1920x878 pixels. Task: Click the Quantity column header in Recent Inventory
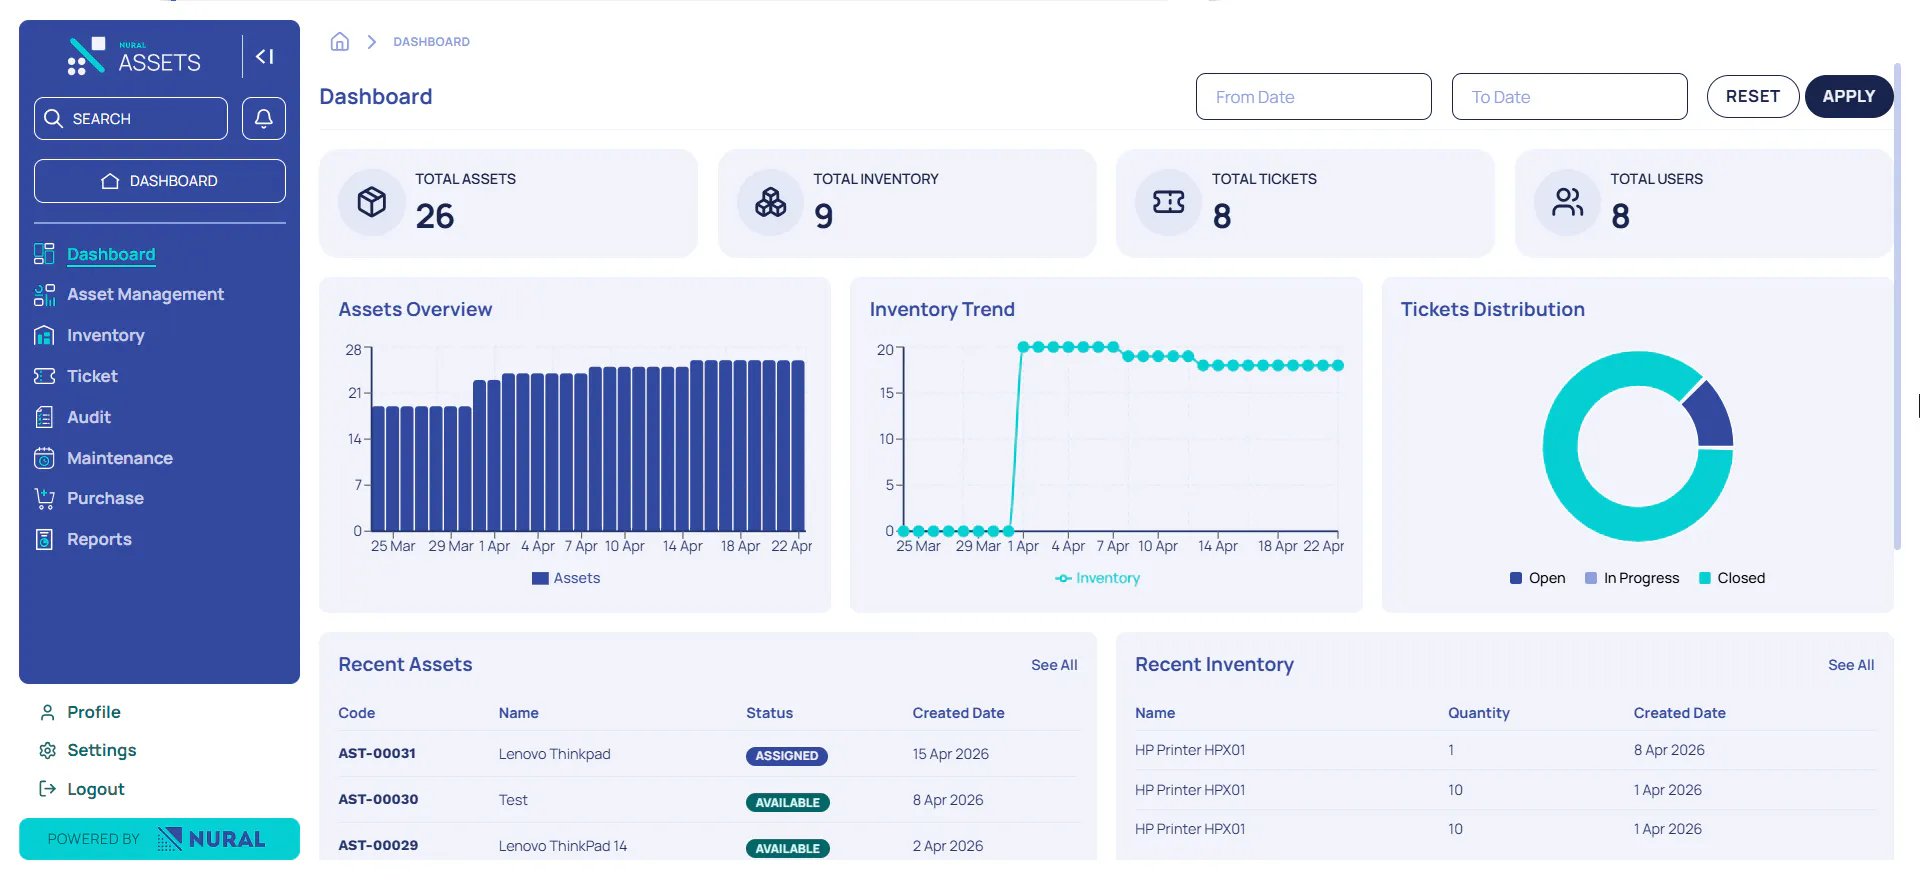click(x=1479, y=713)
